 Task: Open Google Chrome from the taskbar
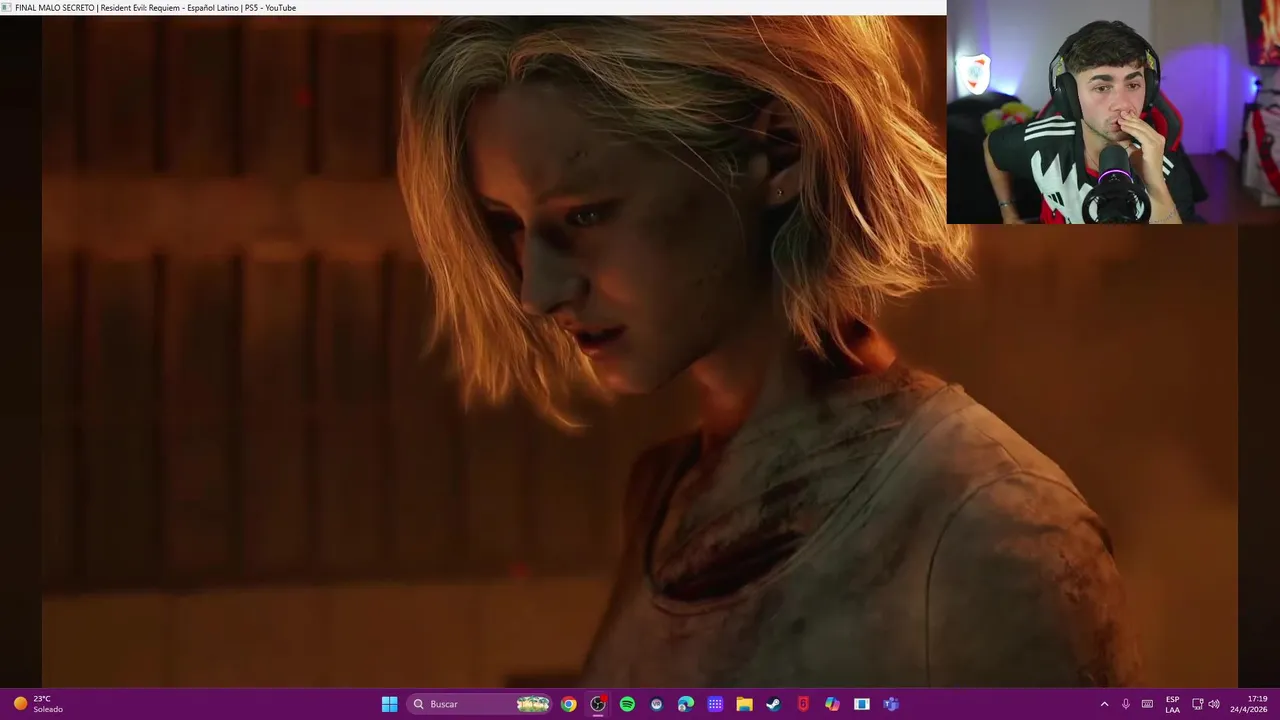click(x=568, y=704)
